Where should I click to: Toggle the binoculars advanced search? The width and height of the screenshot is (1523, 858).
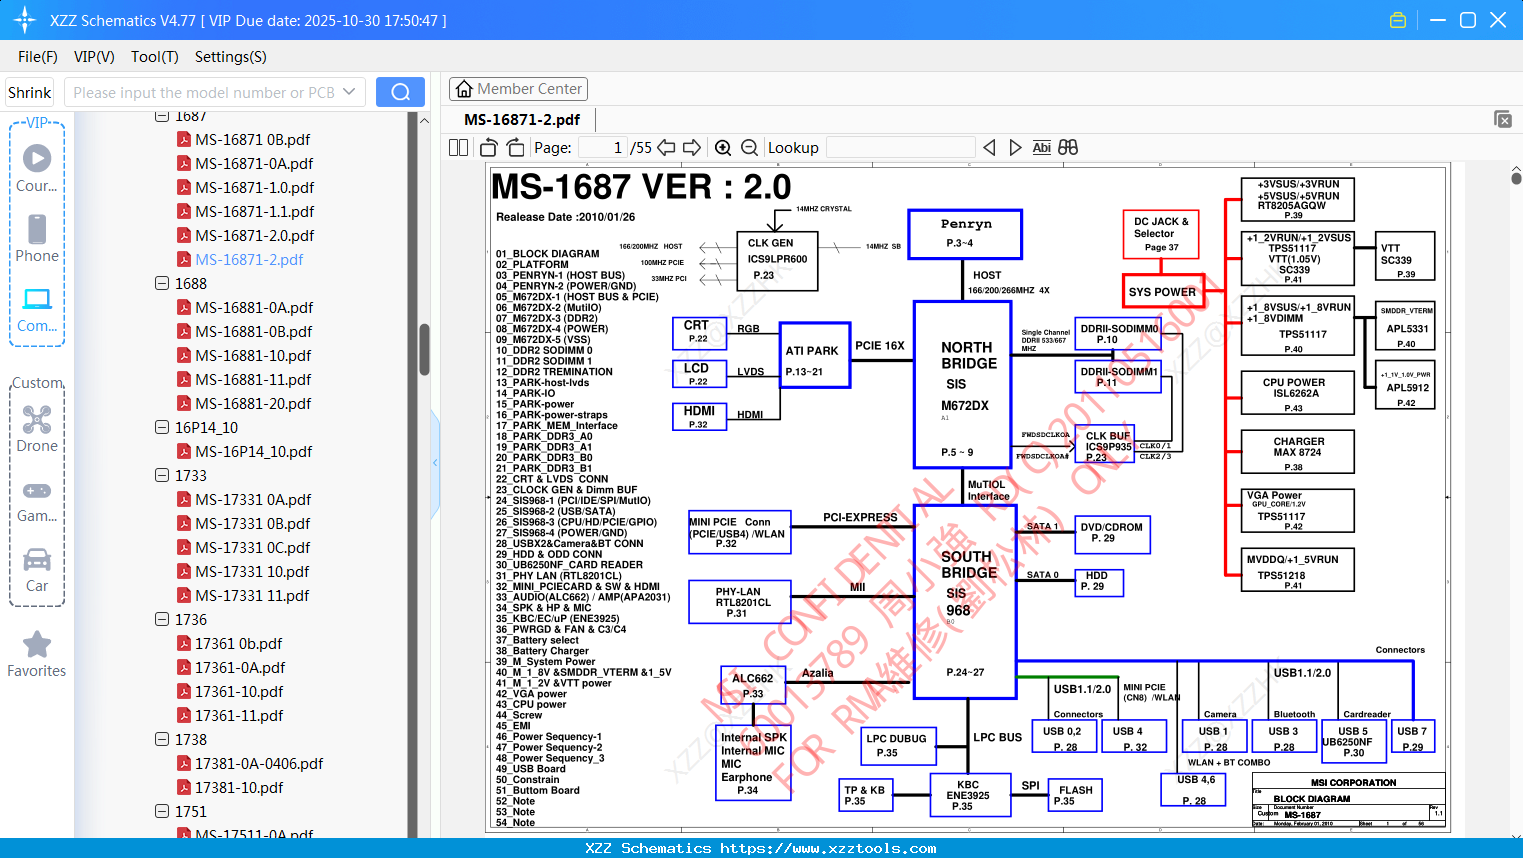point(1067,146)
